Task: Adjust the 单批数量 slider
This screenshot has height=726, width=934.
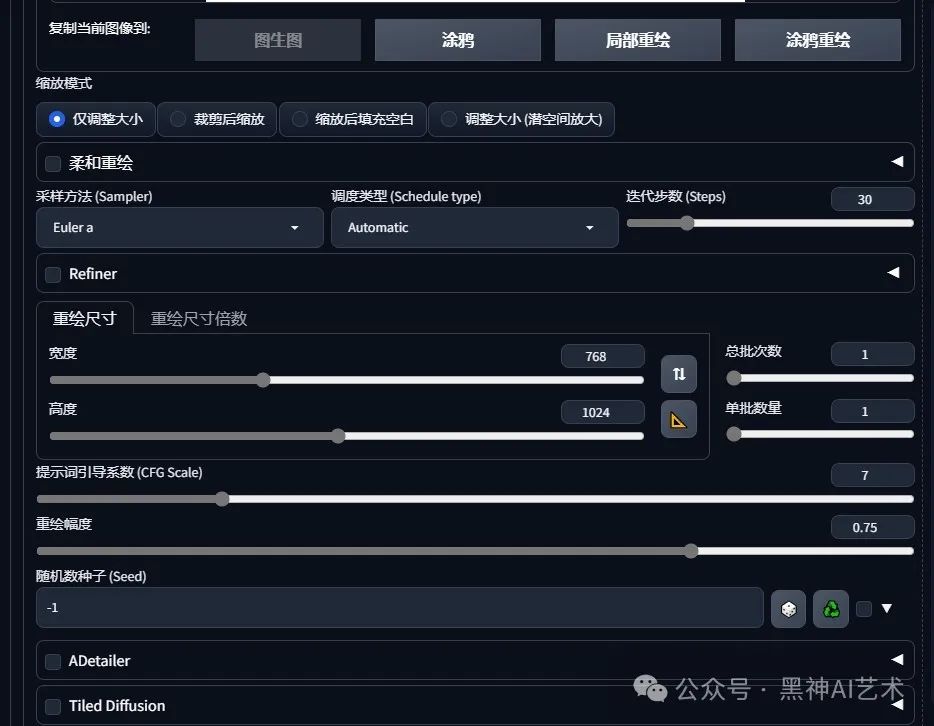Action: point(820,434)
